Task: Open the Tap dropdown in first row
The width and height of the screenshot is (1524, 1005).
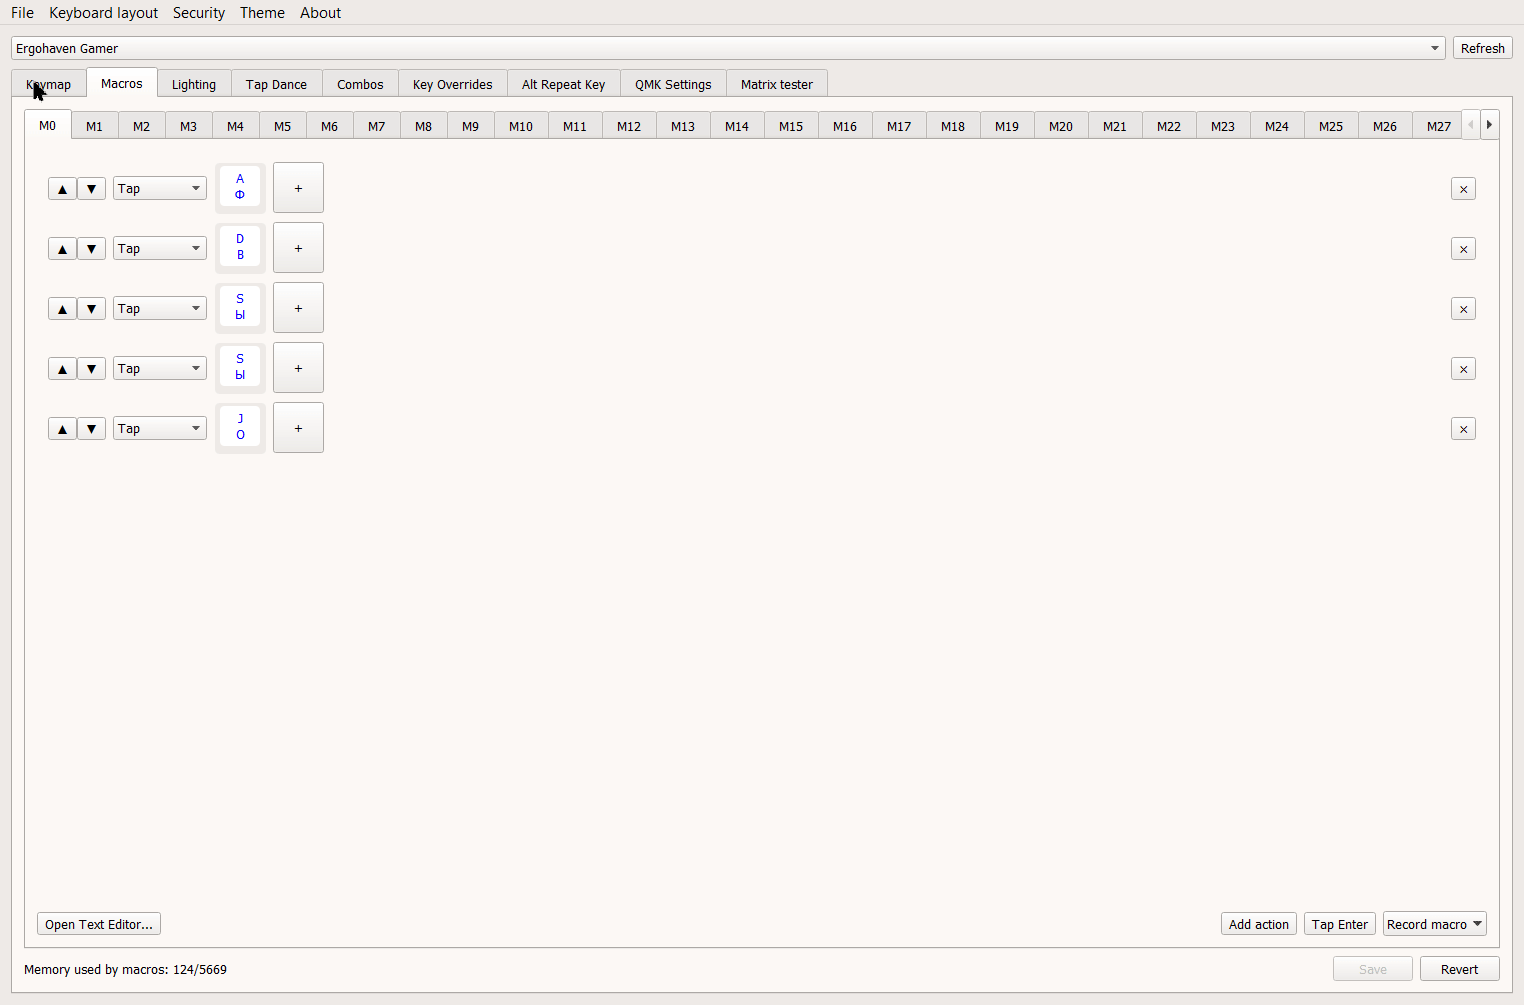Action: coord(159,189)
